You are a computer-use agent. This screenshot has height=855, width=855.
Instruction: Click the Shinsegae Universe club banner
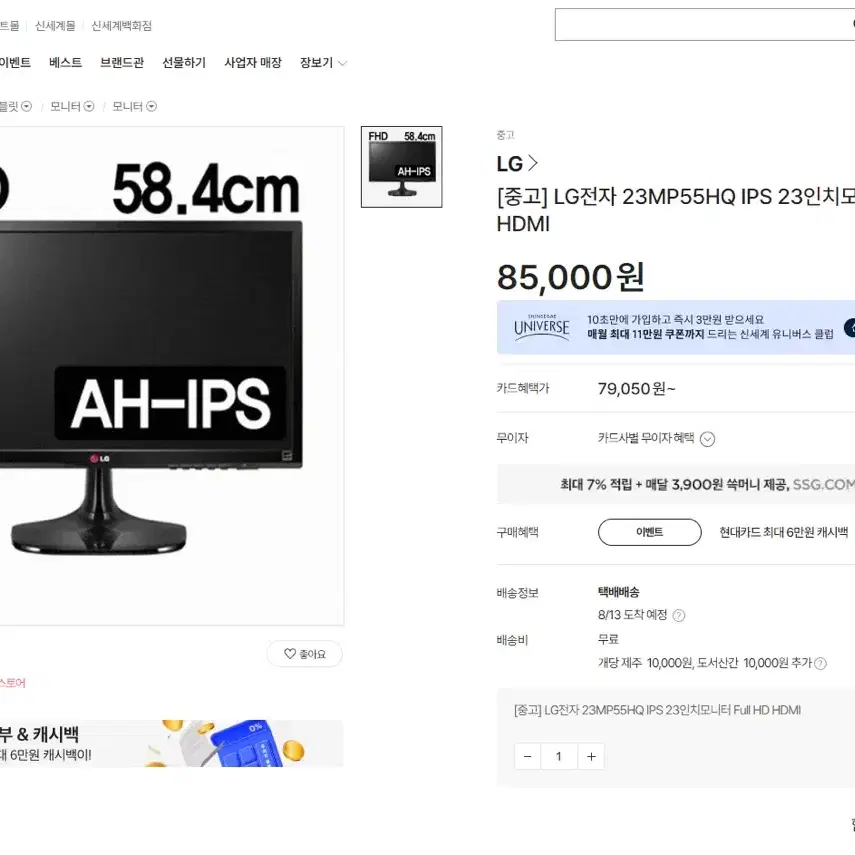(676, 327)
